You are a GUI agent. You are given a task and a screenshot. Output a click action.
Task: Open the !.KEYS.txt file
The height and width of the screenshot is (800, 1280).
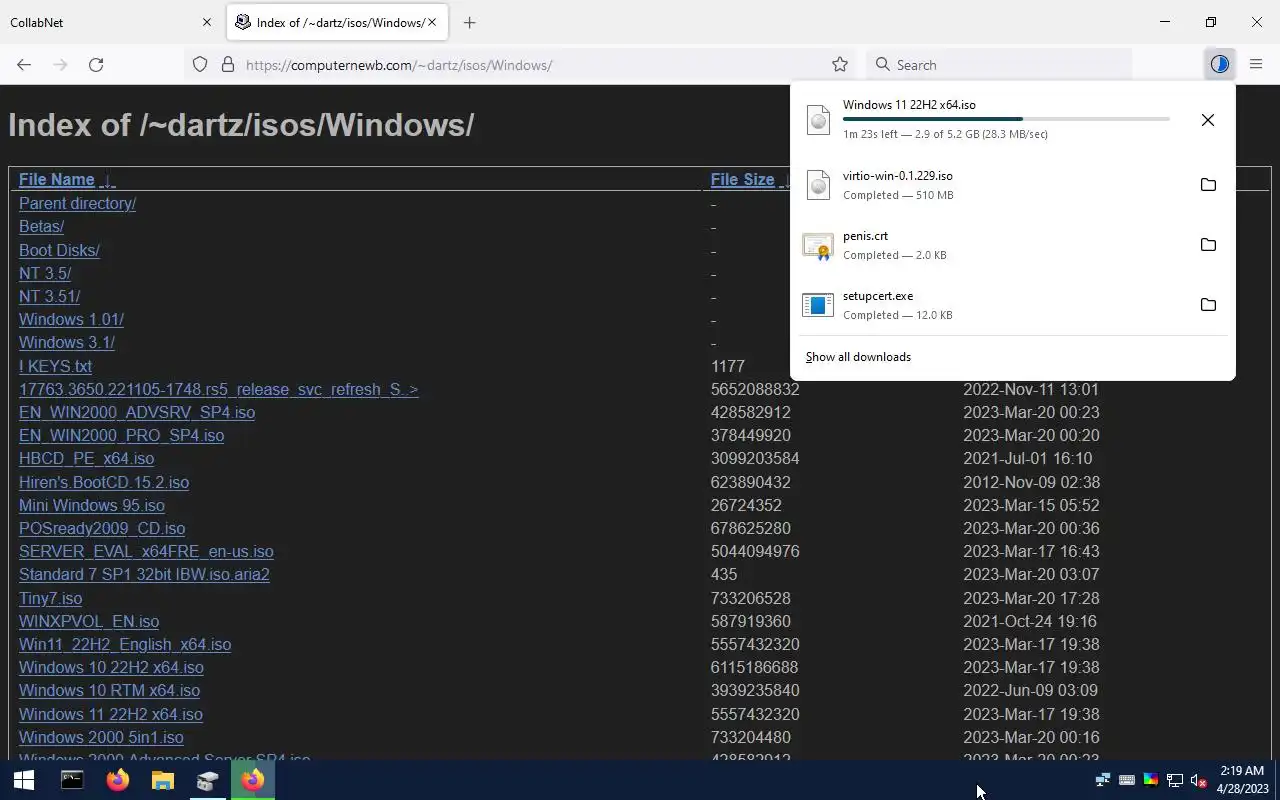coord(55,366)
